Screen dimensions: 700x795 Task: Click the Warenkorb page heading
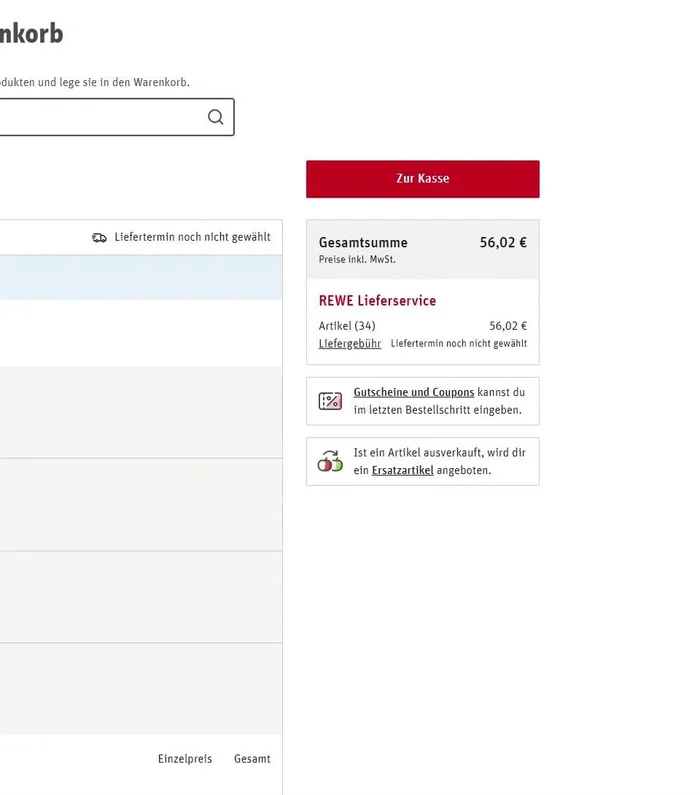coord(30,34)
